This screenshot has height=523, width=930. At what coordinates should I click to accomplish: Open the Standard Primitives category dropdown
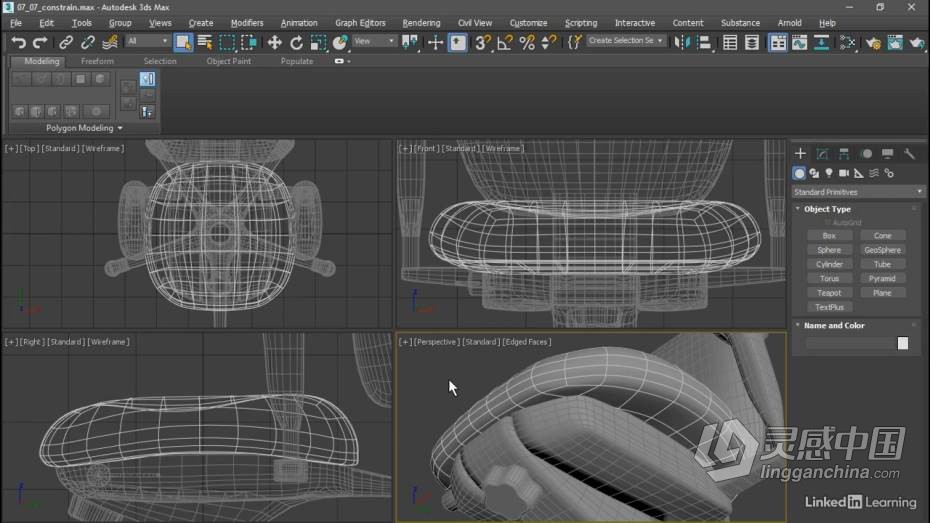(858, 192)
